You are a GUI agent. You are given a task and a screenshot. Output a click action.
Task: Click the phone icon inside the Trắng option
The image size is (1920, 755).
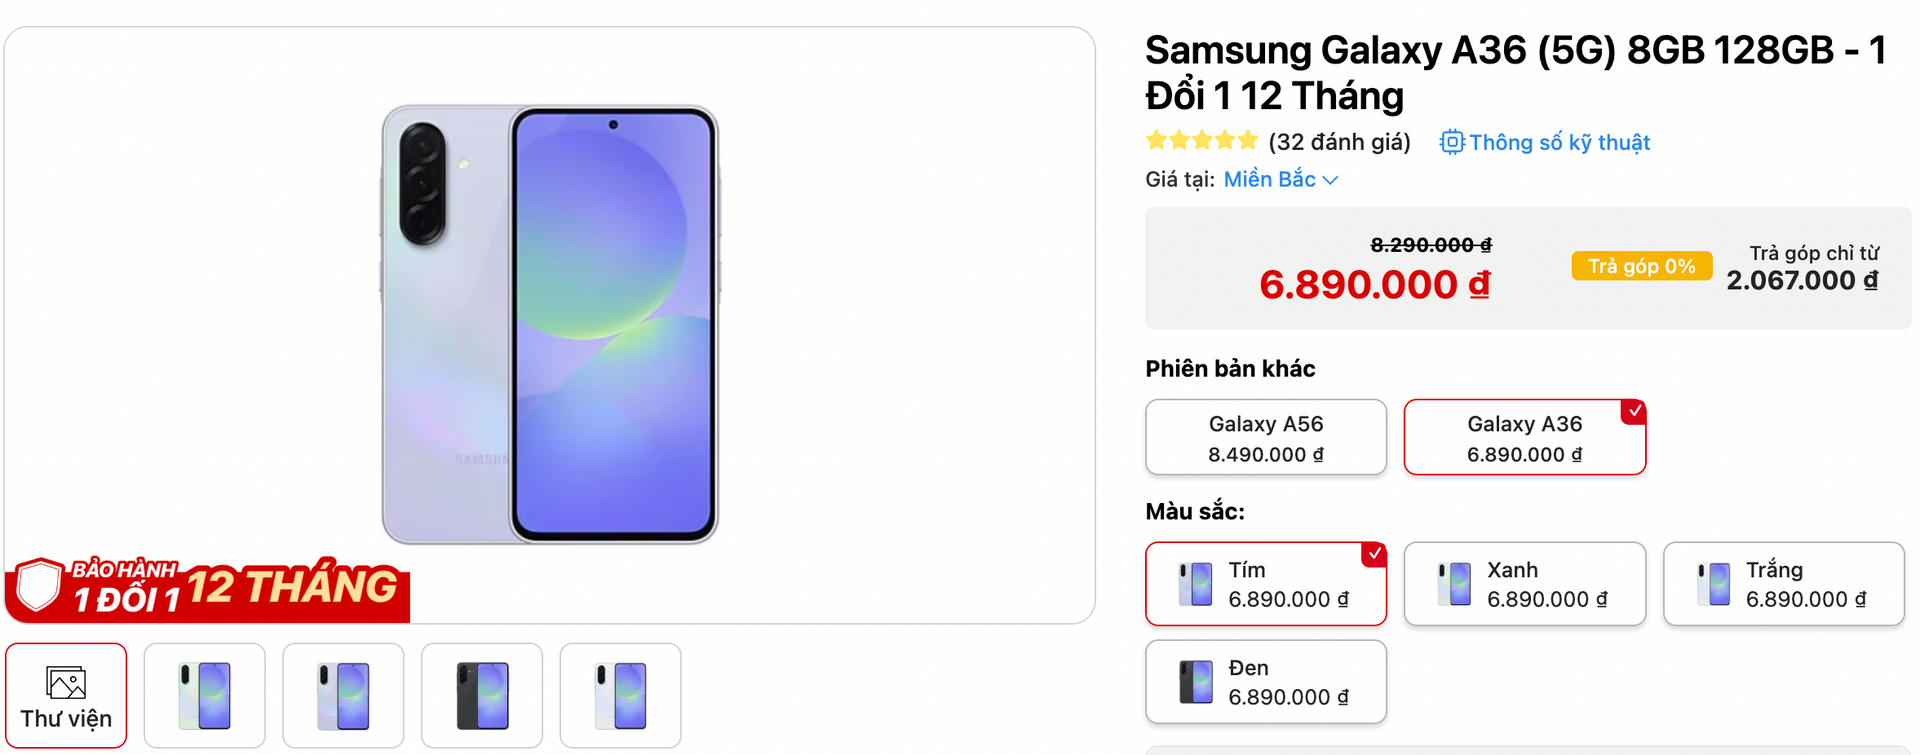(x=1714, y=583)
